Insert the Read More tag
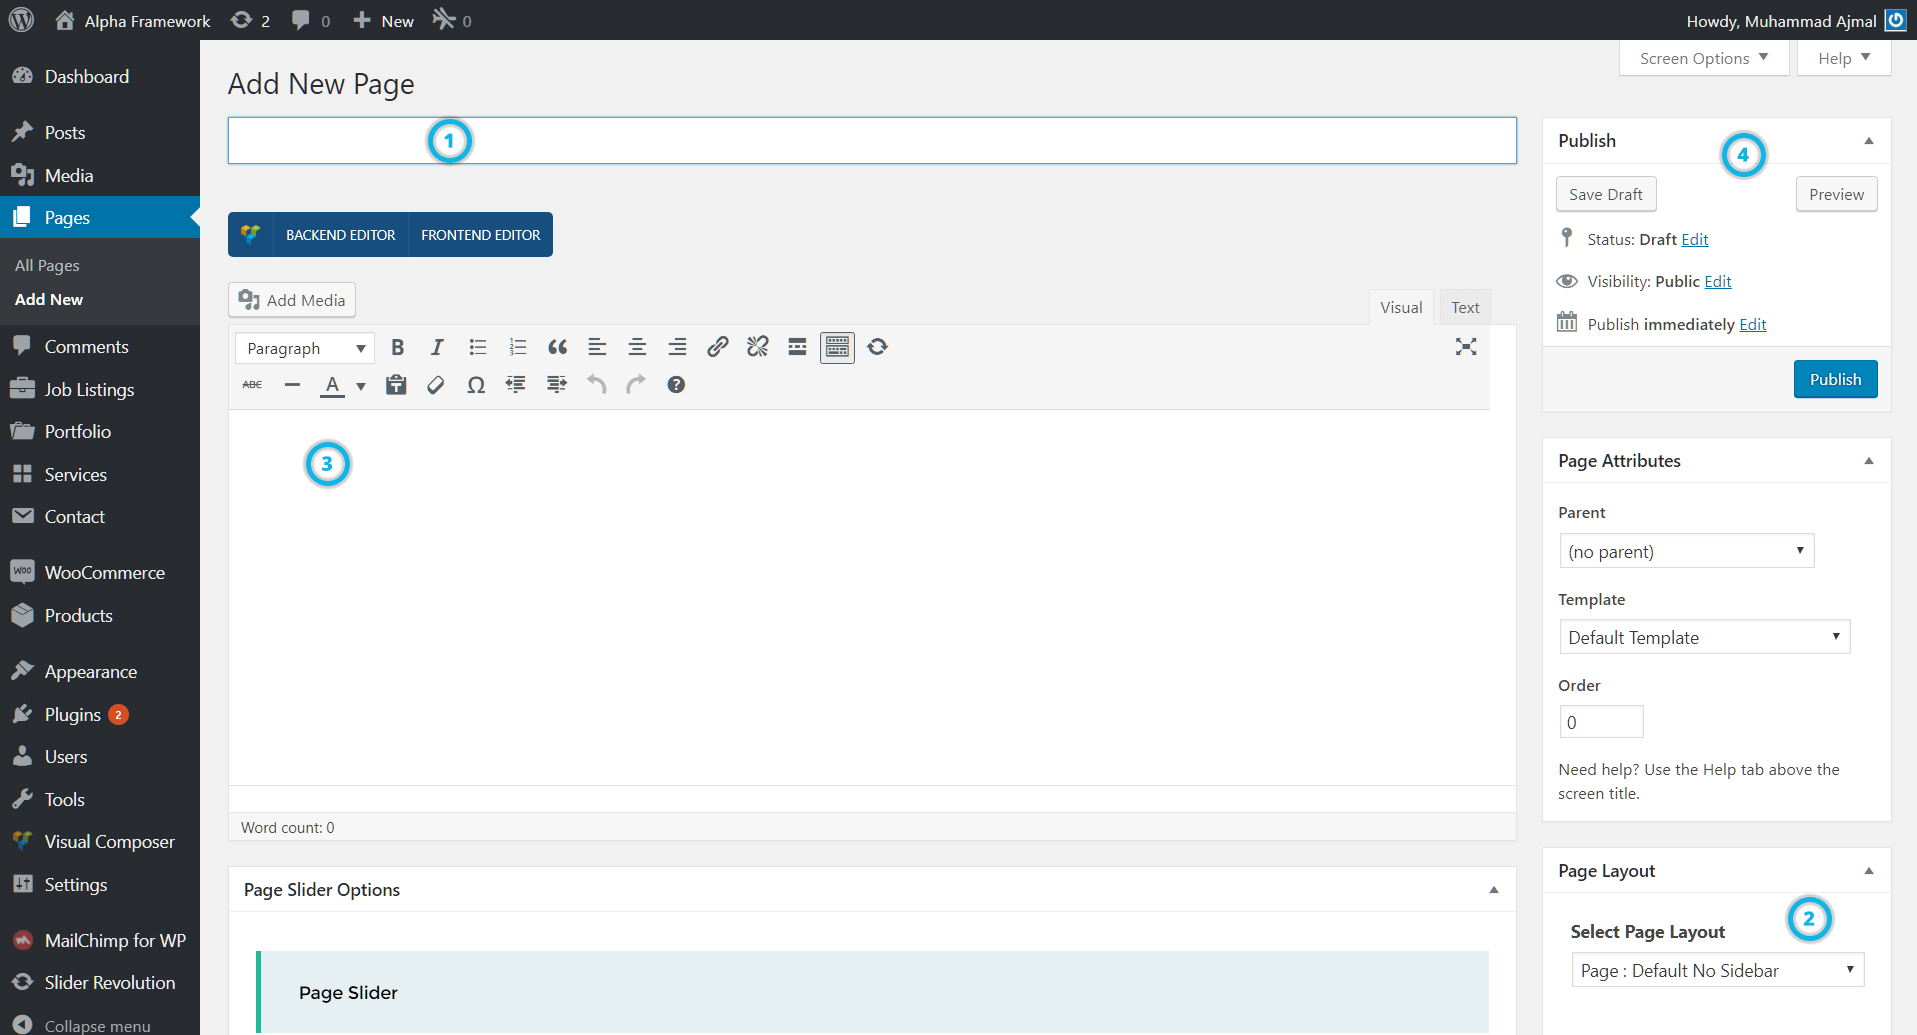 click(797, 347)
